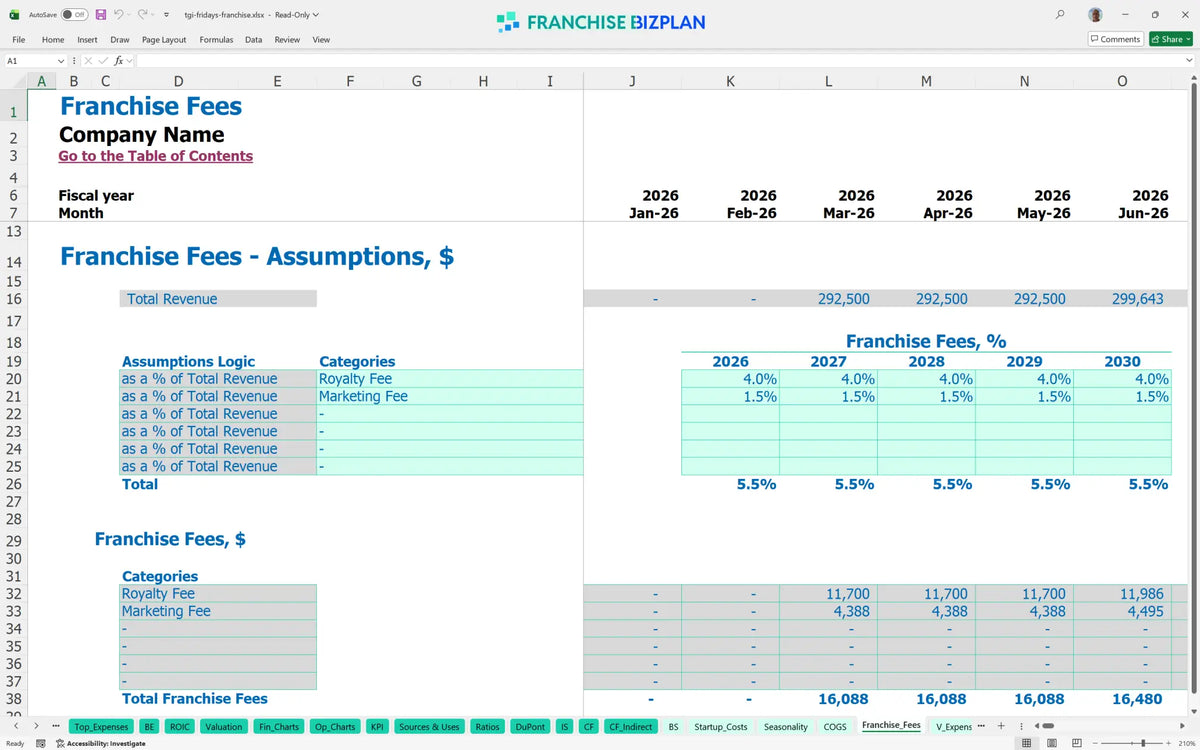The width and height of the screenshot is (1200, 750).
Task: Select Marketing Fee 2027 percentage cell
Action: (x=828, y=396)
